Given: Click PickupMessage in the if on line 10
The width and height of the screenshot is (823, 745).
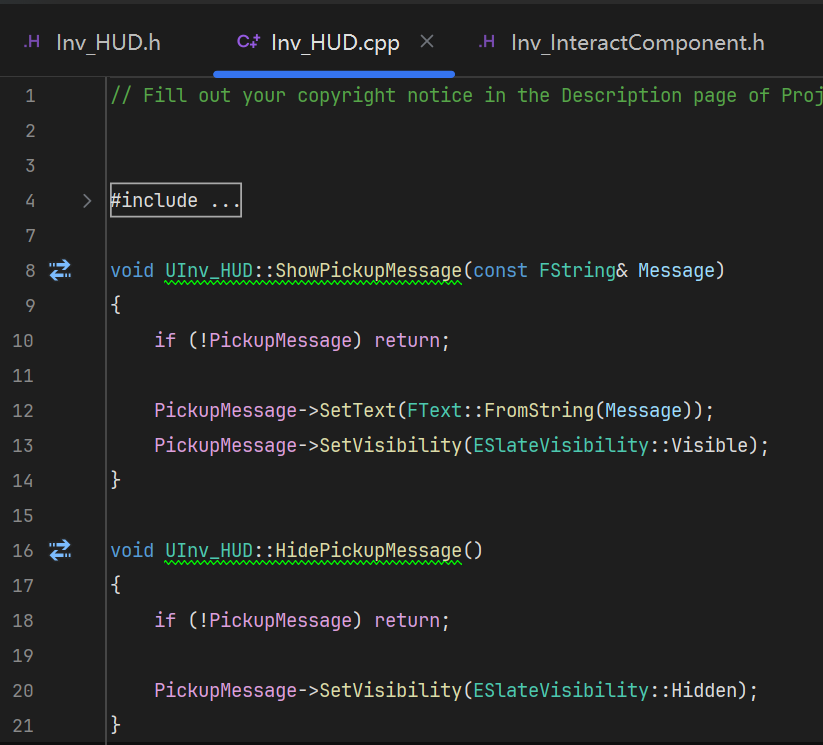Looking at the screenshot, I should pos(280,340).
